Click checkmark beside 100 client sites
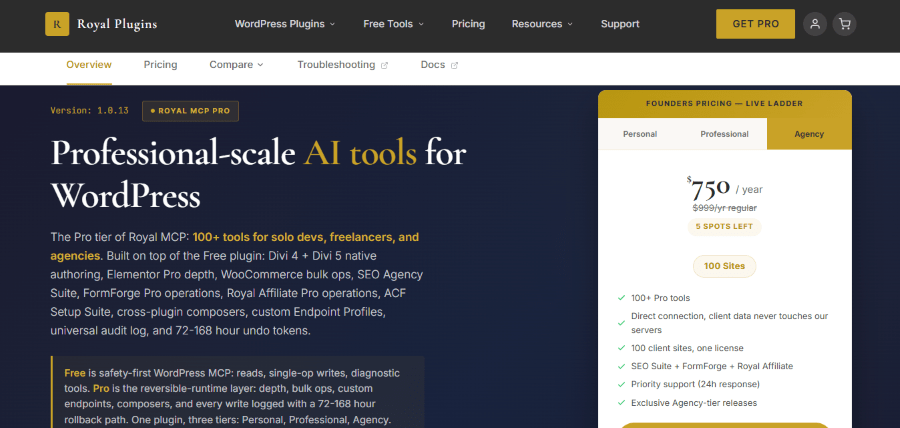Image resolution: width=900 pixels, height=428 pixels. click(x=621, y=348)
